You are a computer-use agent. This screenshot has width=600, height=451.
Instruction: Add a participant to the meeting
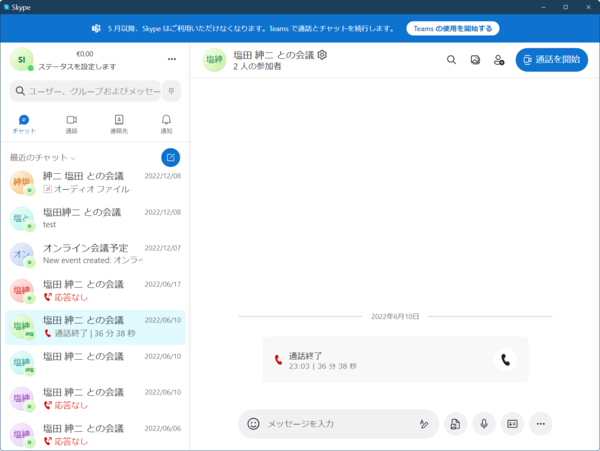click(499, 60)
